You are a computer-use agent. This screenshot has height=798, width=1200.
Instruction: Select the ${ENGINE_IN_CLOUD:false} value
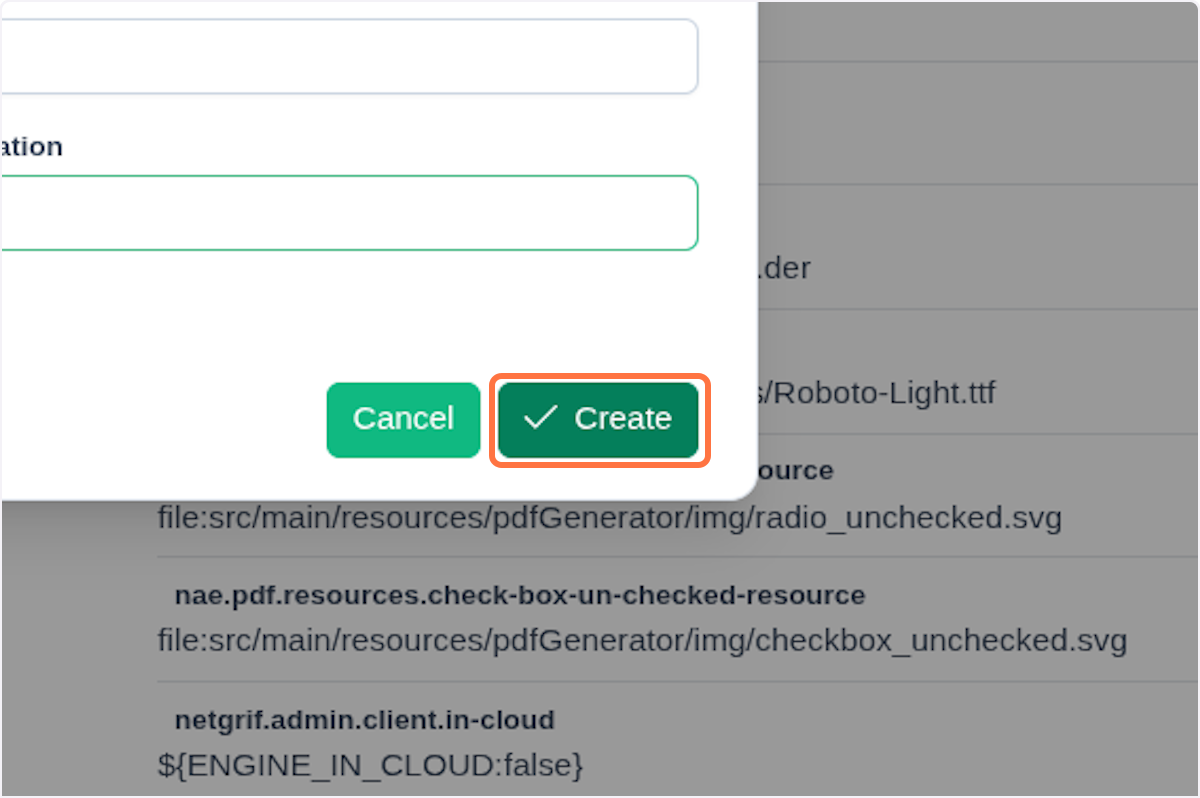(370, 765)
